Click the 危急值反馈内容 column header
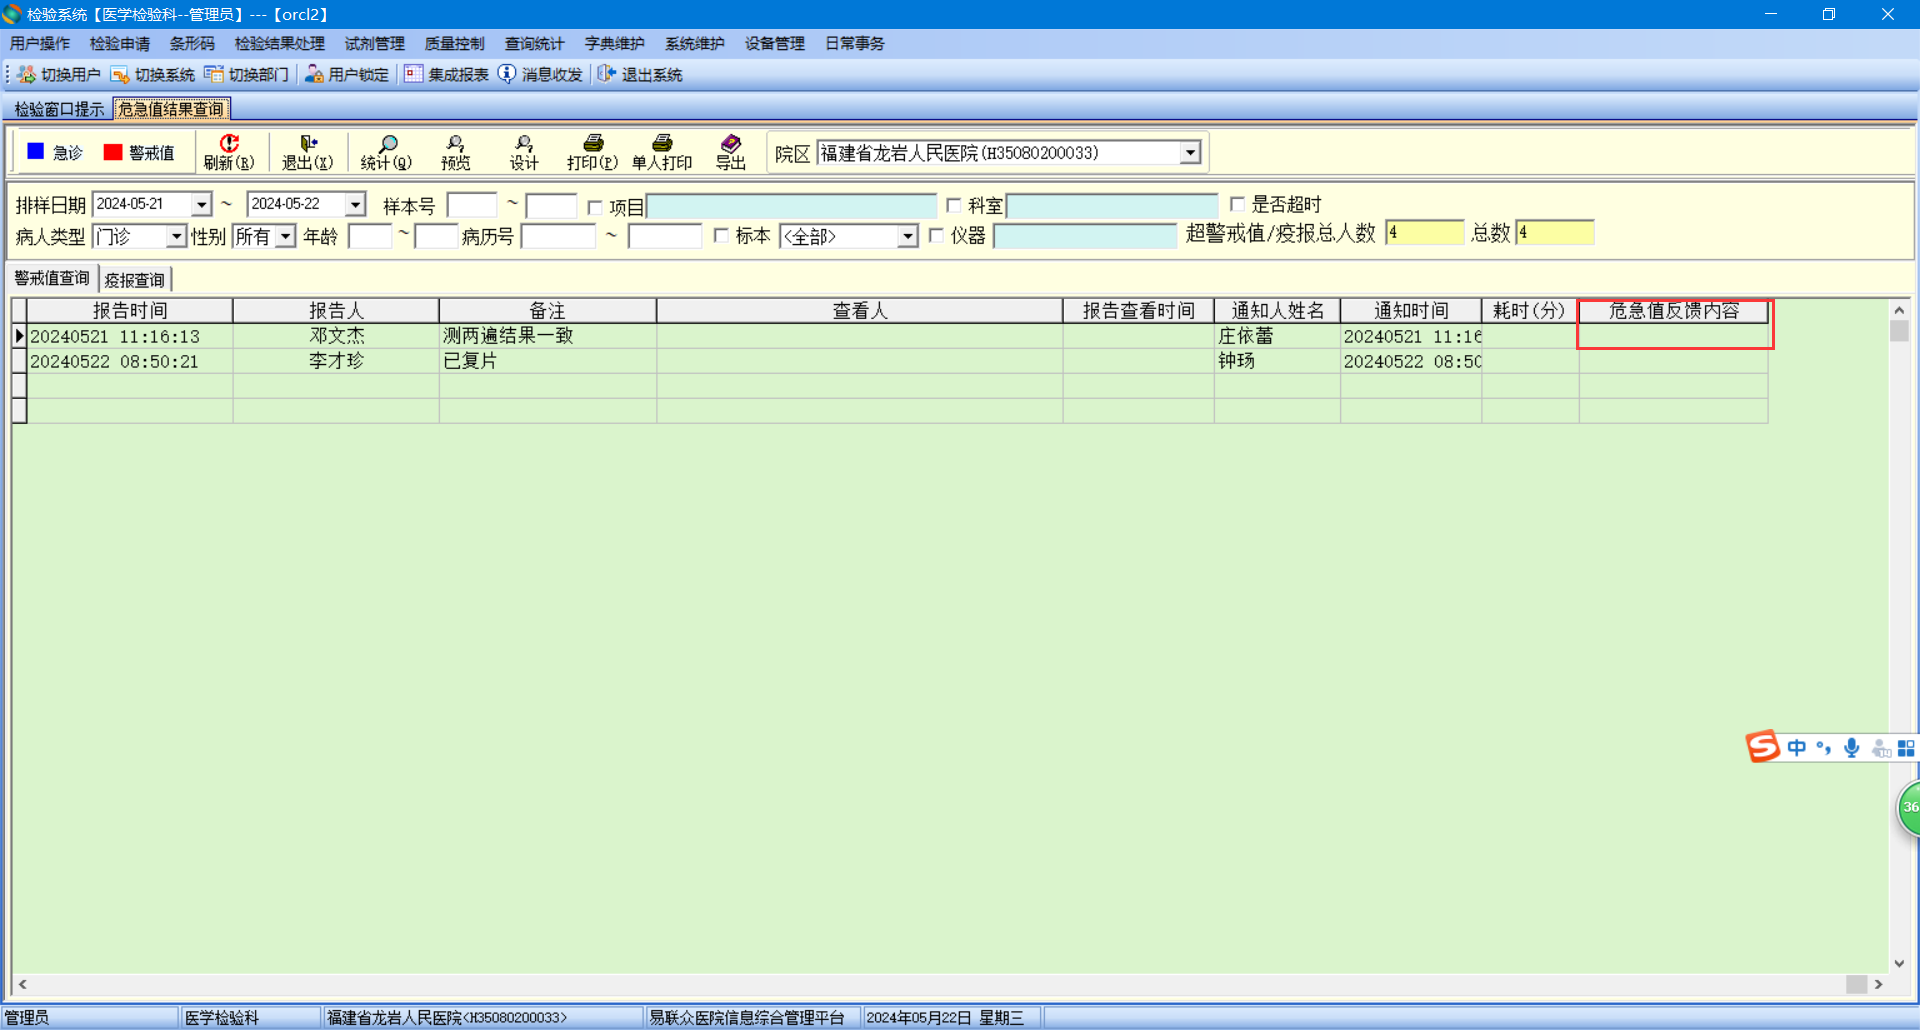 1674,311
